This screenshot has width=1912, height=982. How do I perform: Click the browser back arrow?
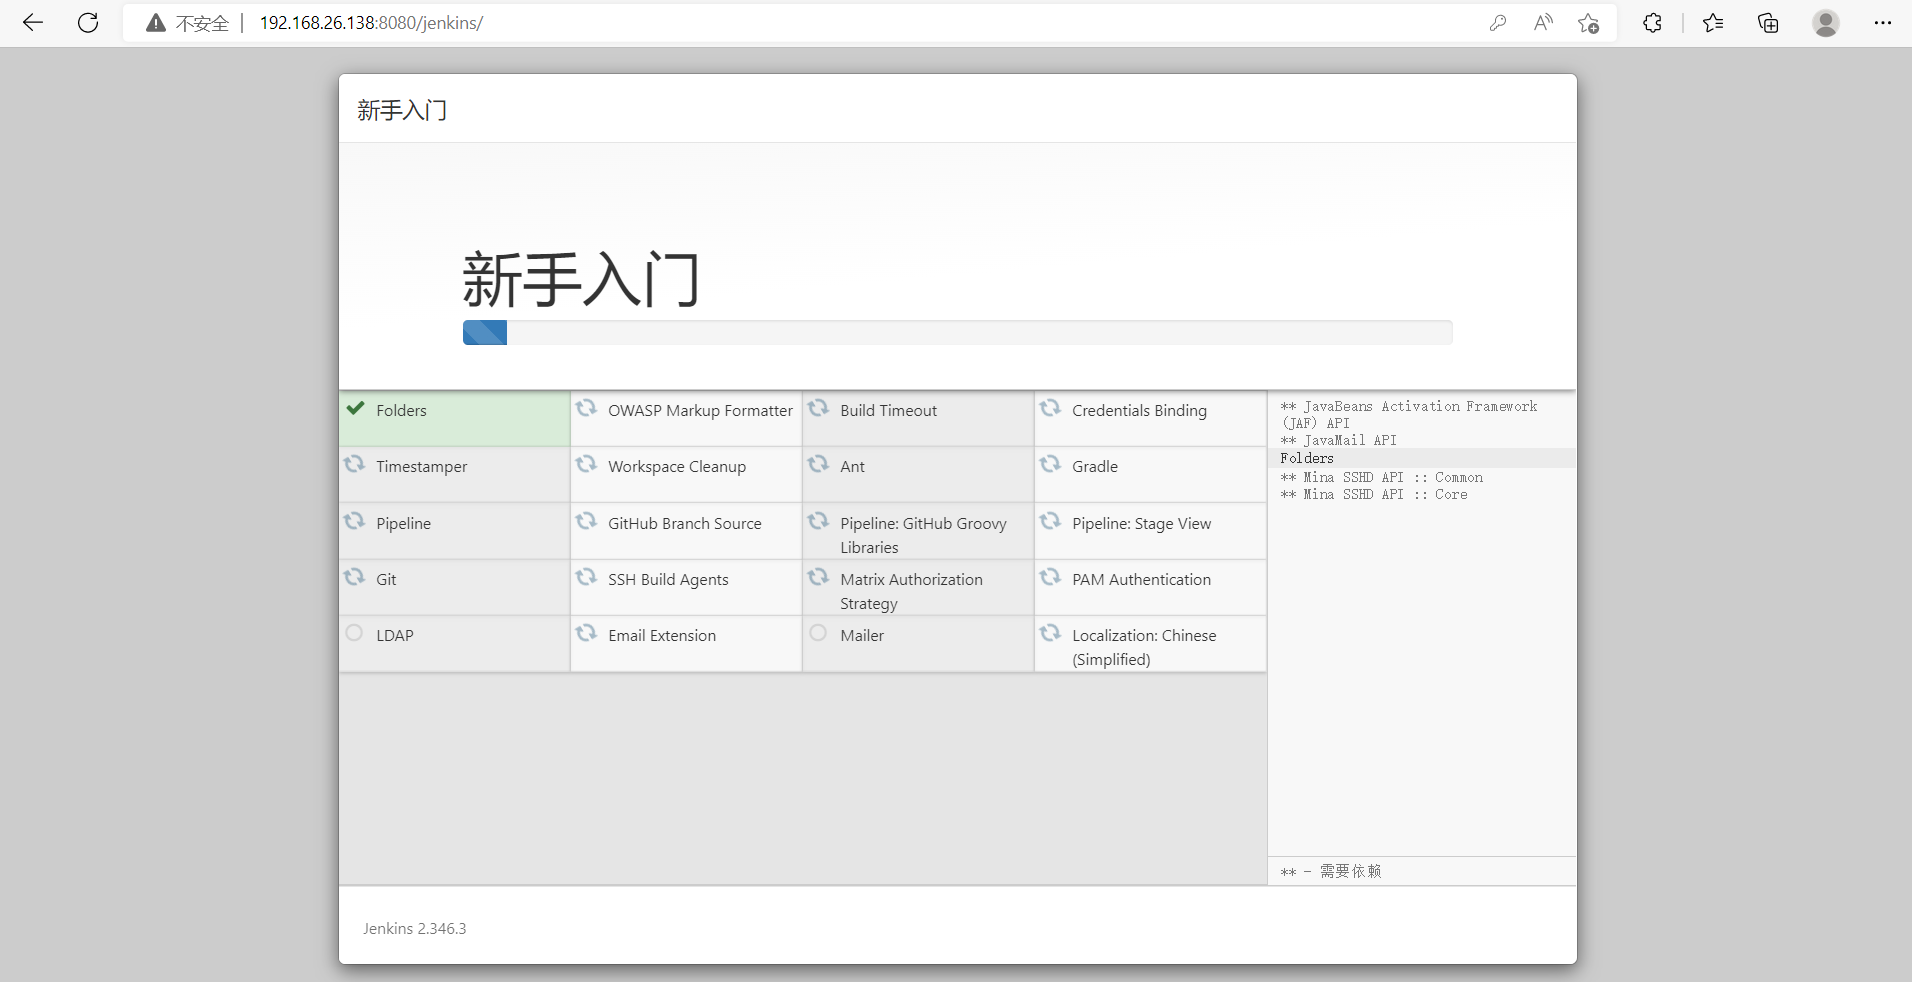click(33, 23)
